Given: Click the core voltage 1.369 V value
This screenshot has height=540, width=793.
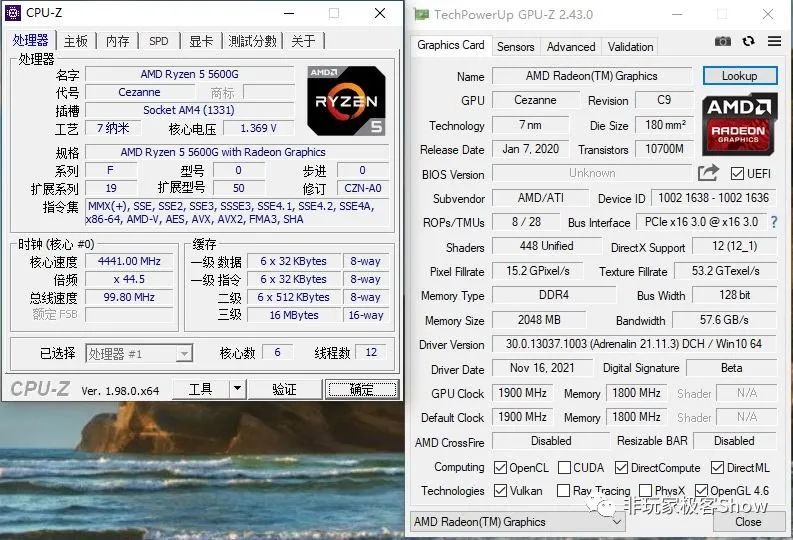Looking at the screenshot, I should (258, 128).
